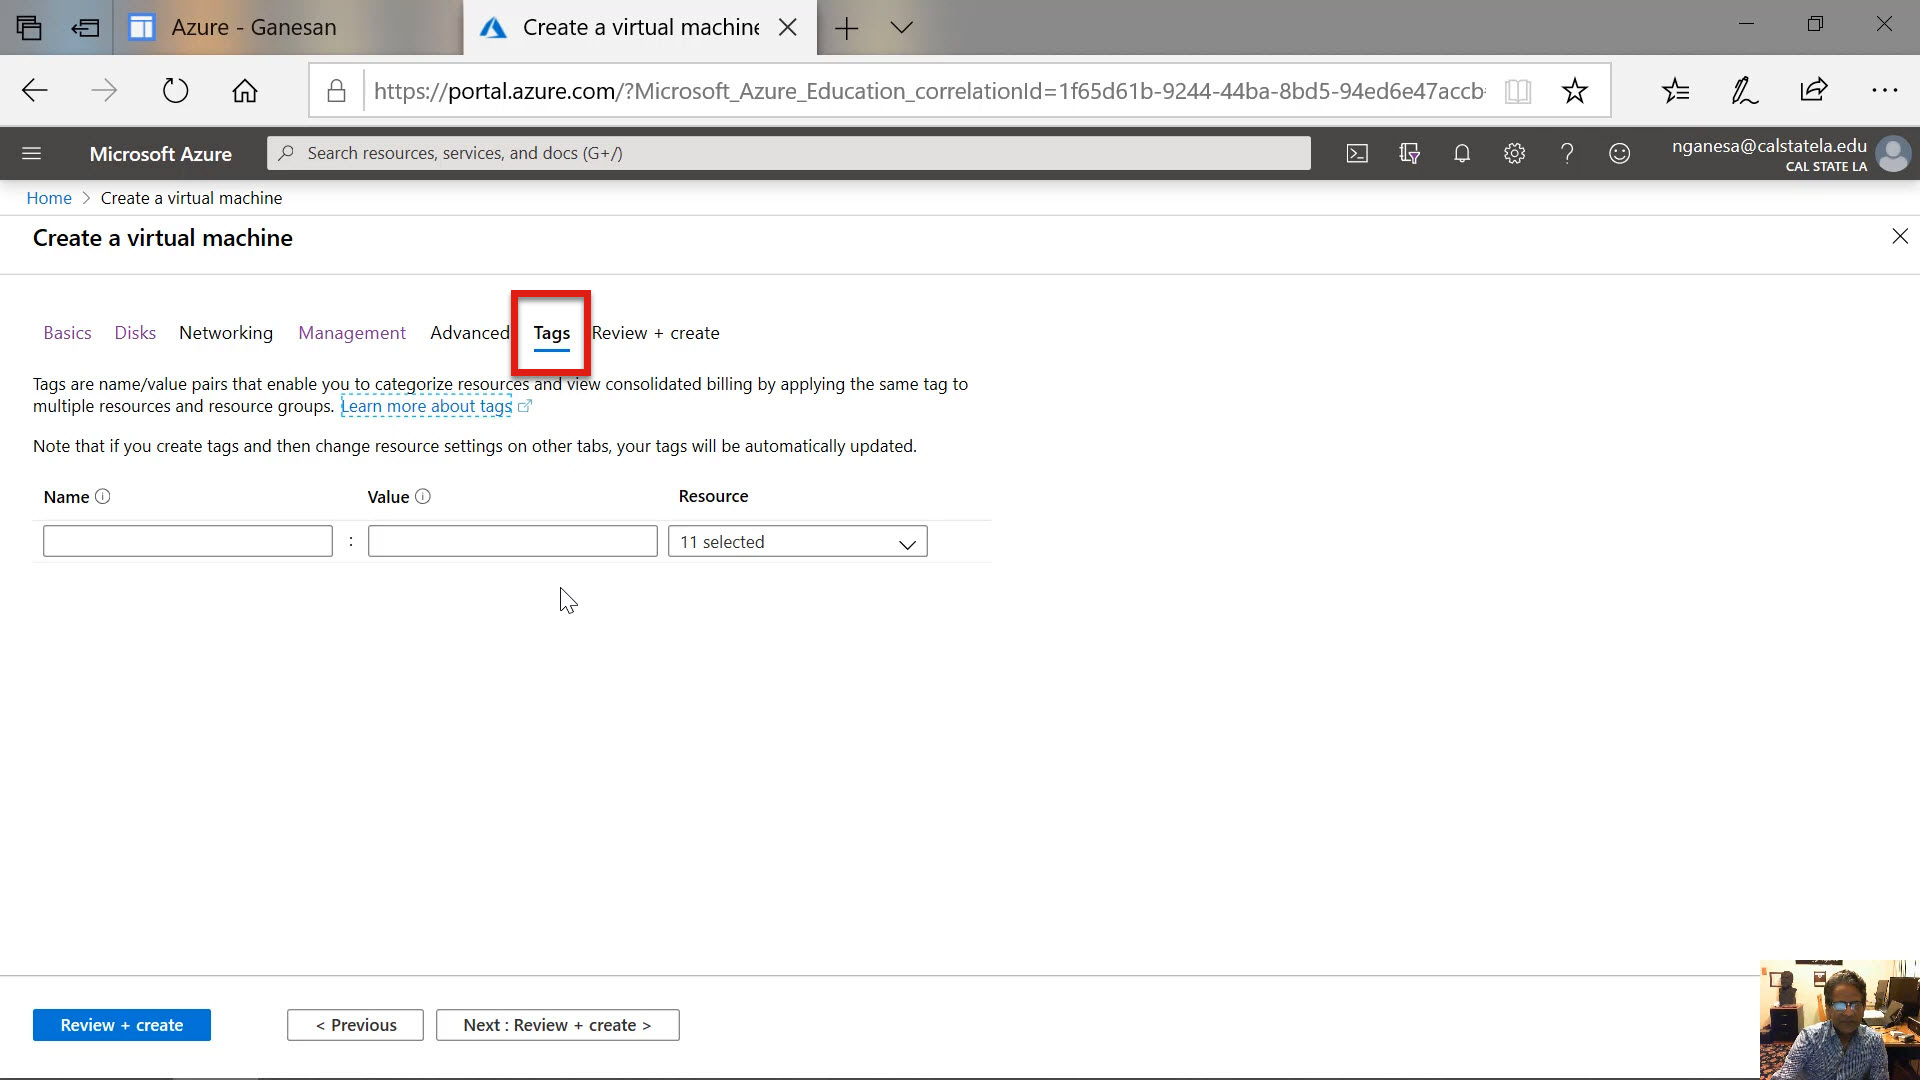Click the tag Name input field

[188, 541]
